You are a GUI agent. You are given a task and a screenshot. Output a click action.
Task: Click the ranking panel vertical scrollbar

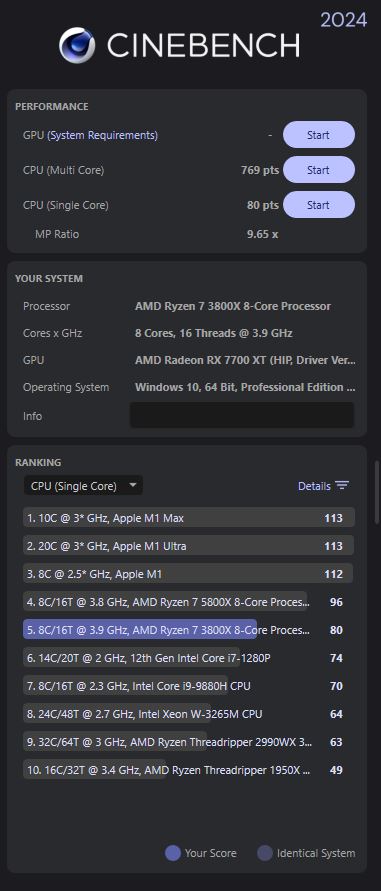(x=376, y=492)
